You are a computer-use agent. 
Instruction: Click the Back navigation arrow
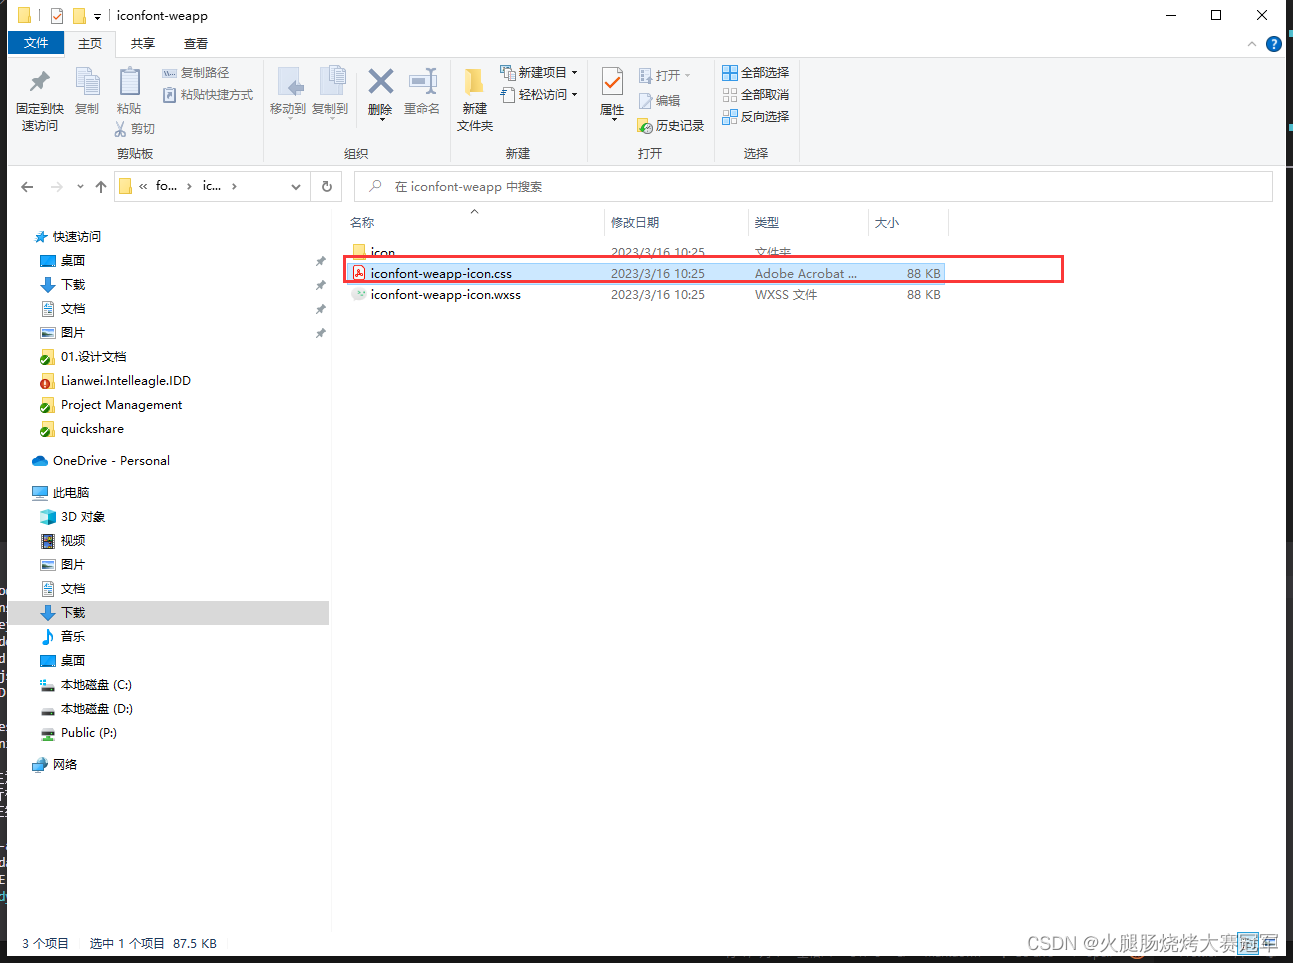(27, 187)
